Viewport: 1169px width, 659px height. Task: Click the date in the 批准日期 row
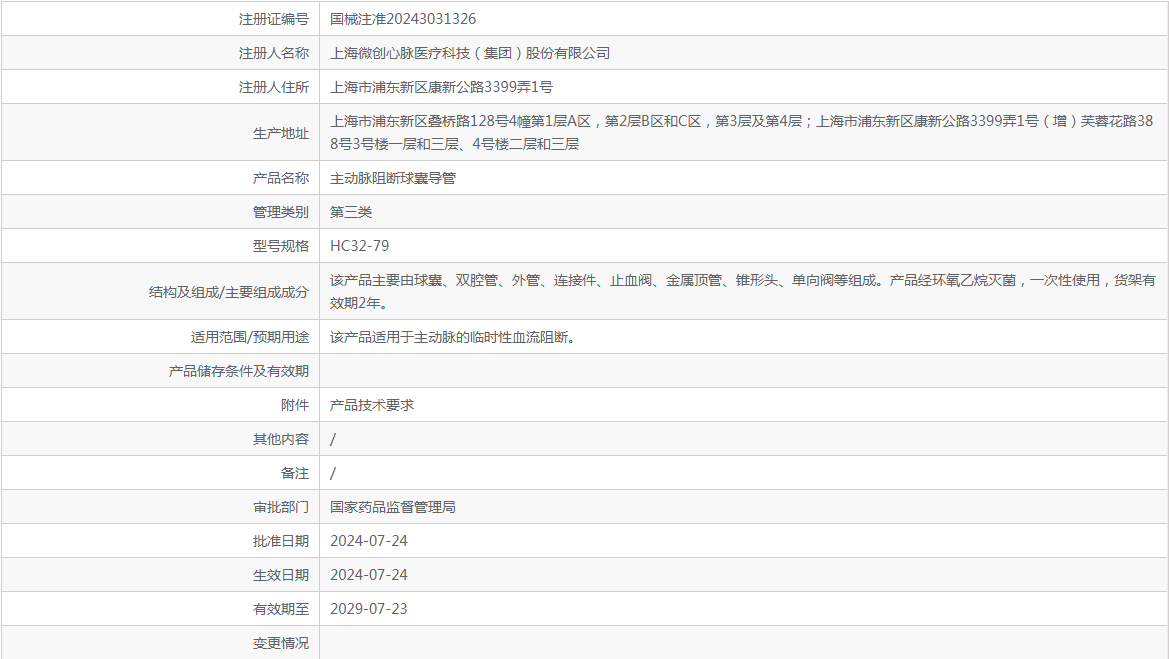coord(369,541)
